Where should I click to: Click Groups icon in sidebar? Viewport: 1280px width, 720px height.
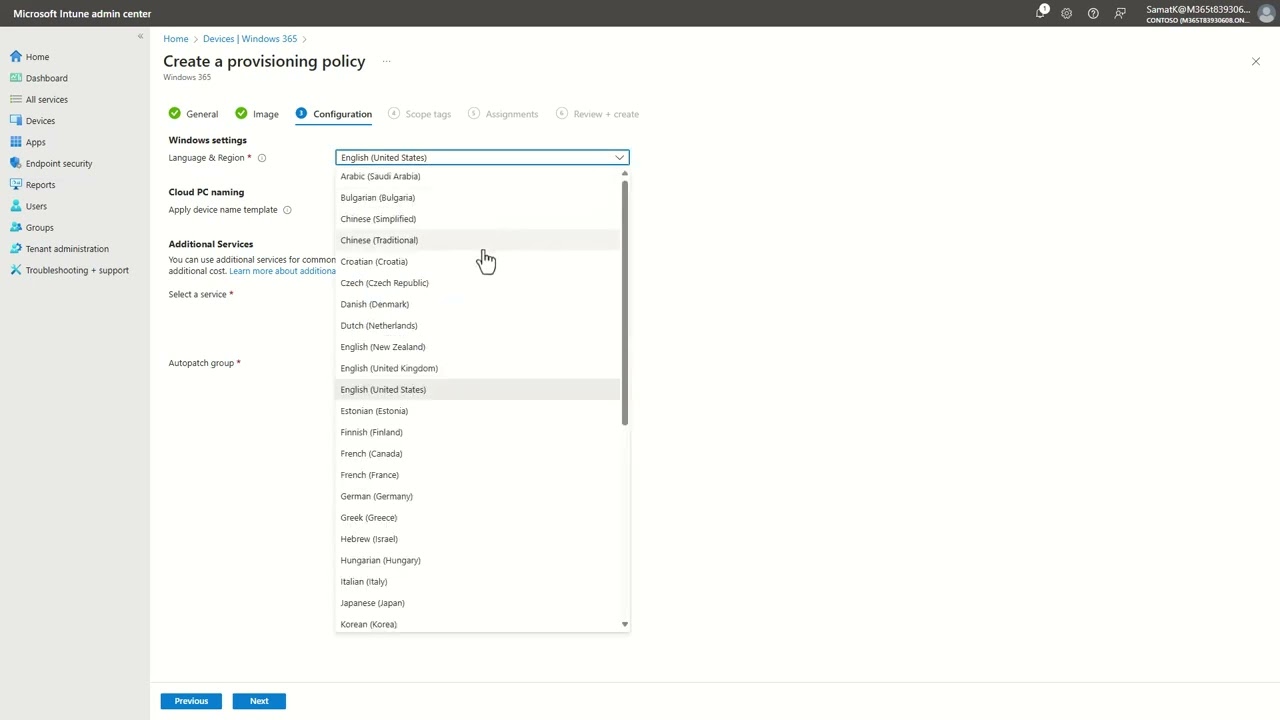tap(16, 227)
